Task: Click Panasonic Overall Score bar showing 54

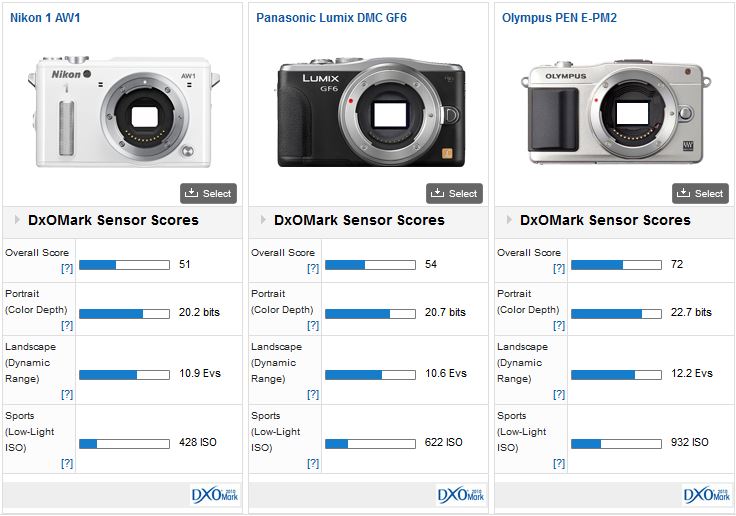Action: point(370,265)
